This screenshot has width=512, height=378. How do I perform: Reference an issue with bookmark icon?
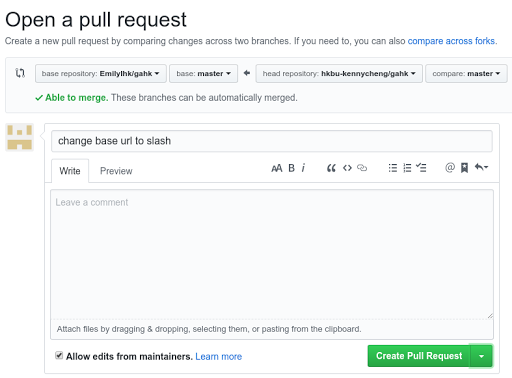click(464, 168)
